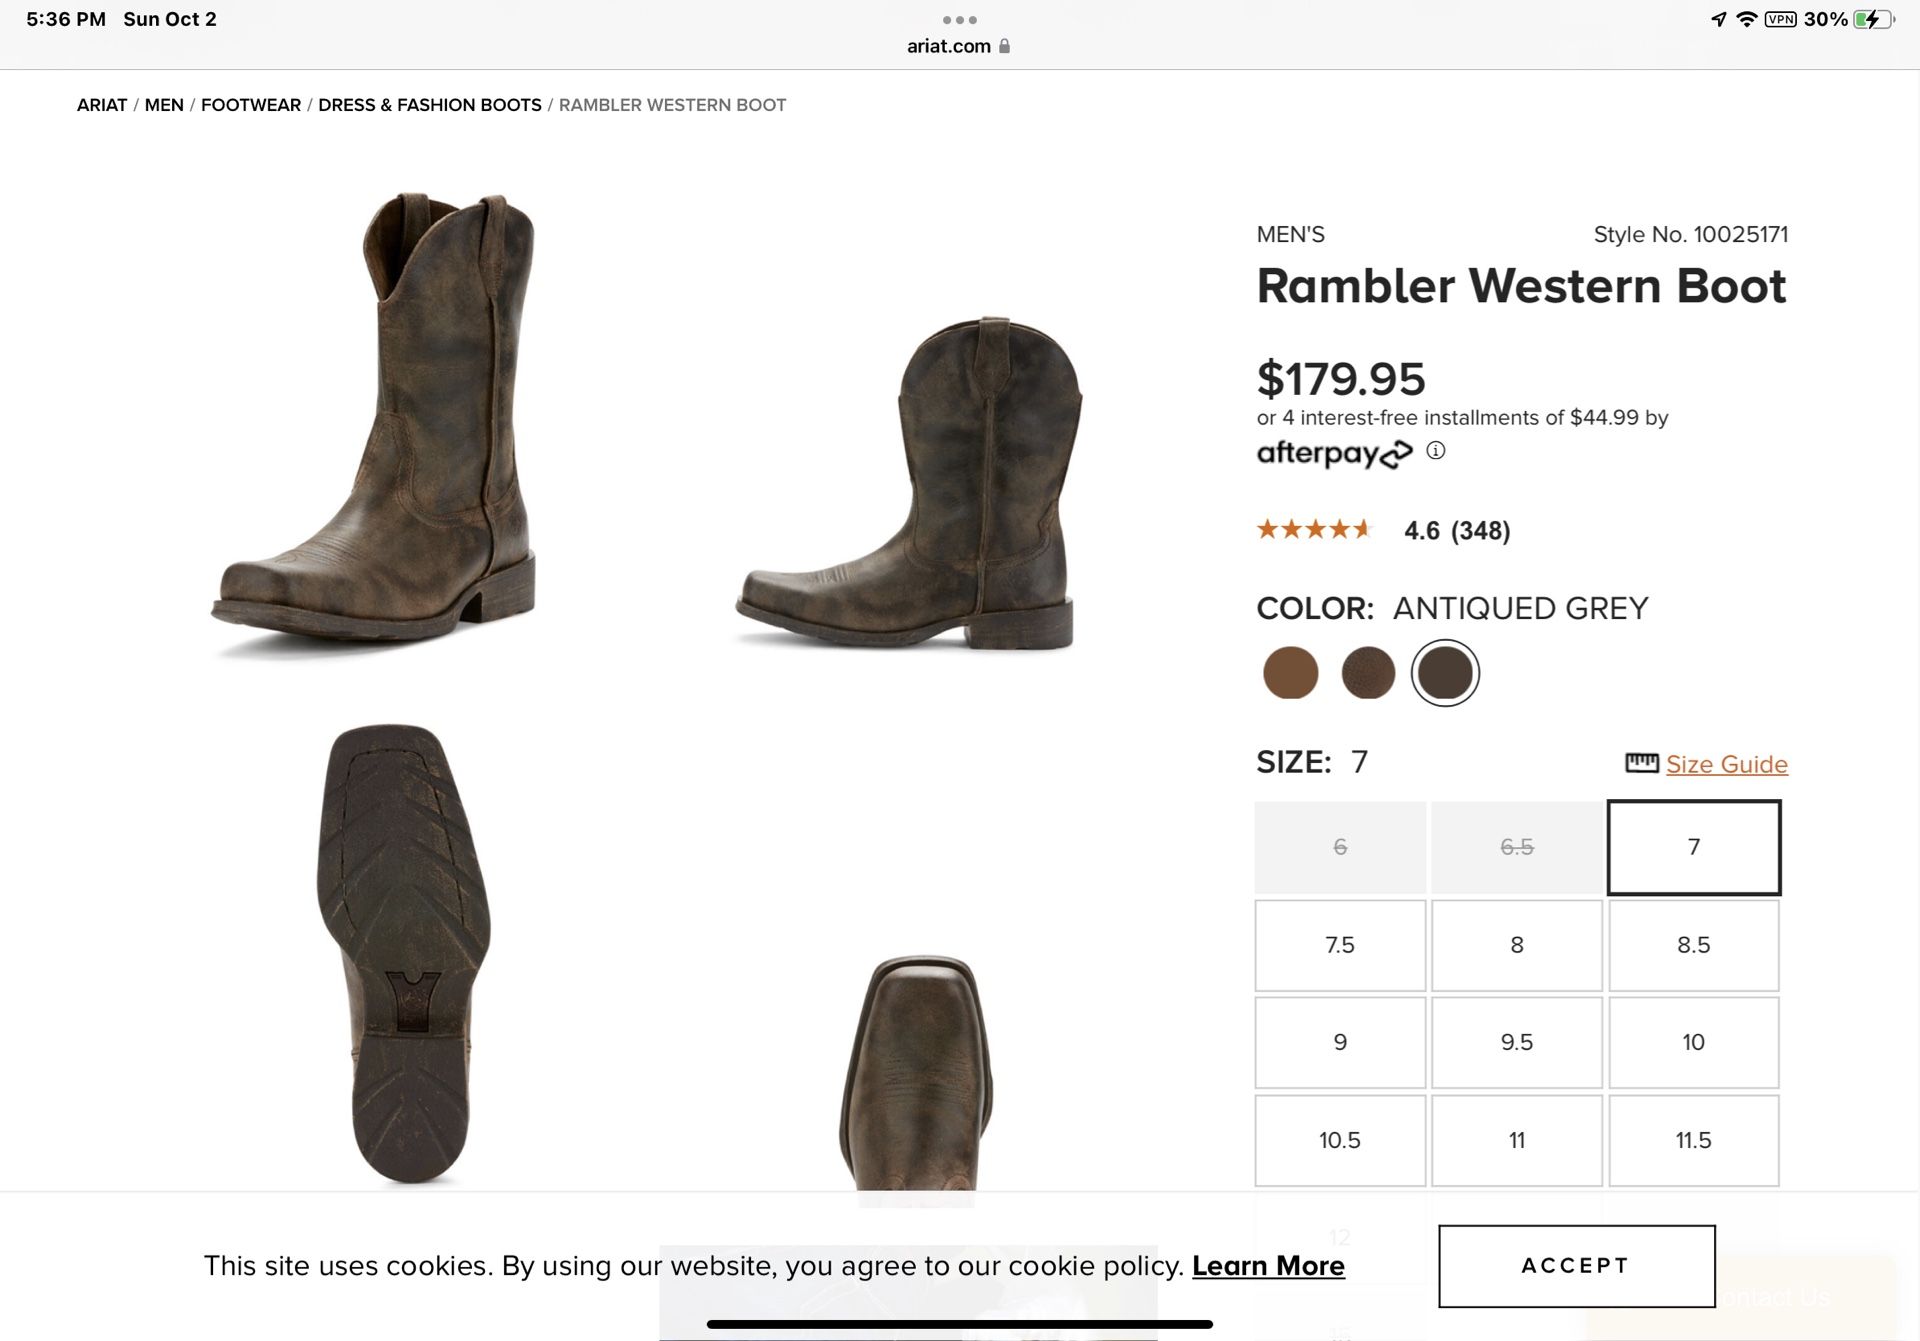Choose size 7
Viewport: 1920px width, 1341px height.
coord(1694,847)
